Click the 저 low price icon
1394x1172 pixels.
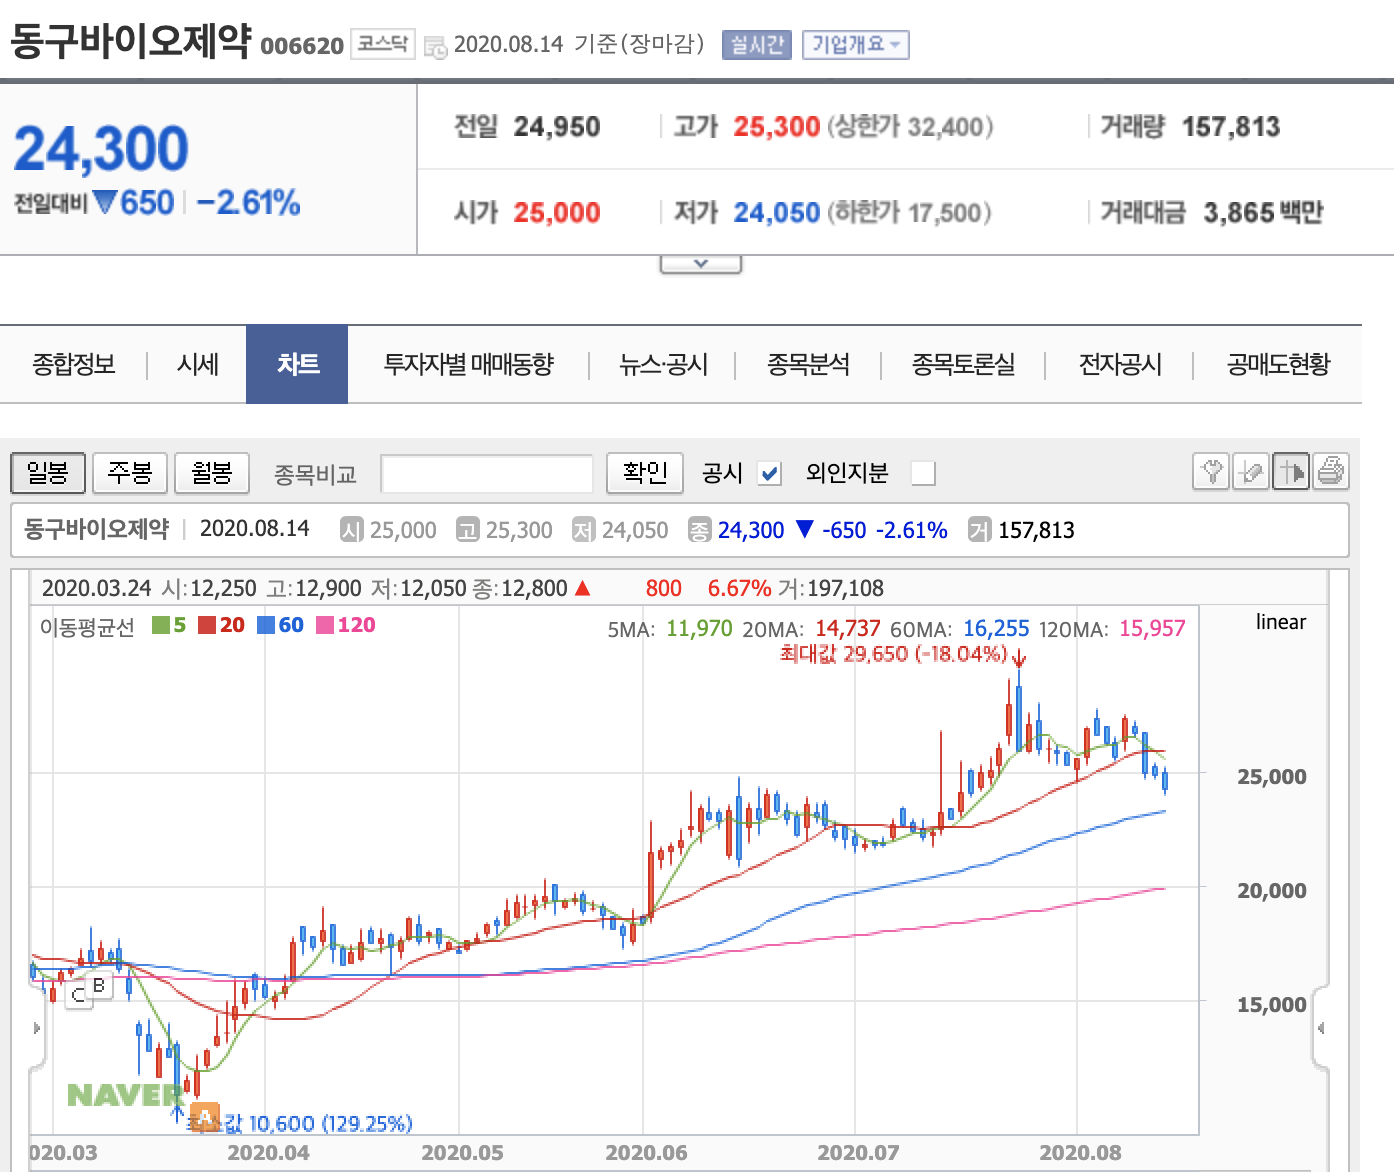[x=583, y=530]
